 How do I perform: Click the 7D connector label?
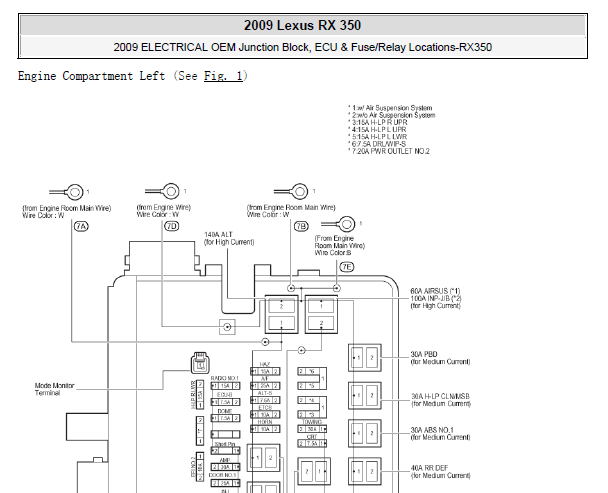[x=171, y=226]
